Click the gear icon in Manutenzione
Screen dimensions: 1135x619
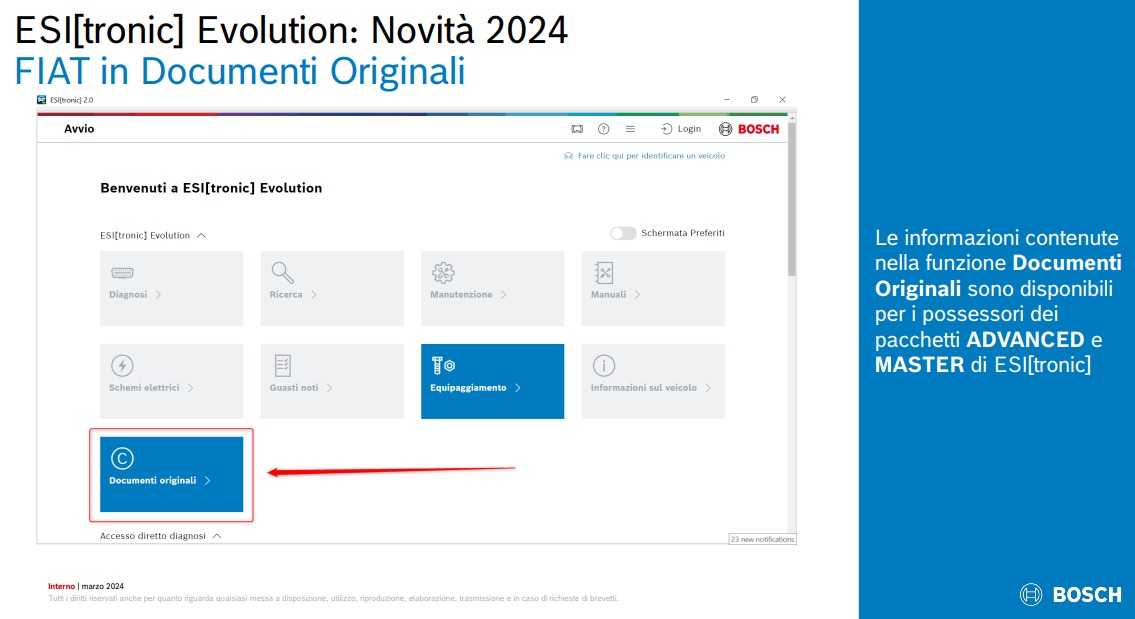point(443,272)
